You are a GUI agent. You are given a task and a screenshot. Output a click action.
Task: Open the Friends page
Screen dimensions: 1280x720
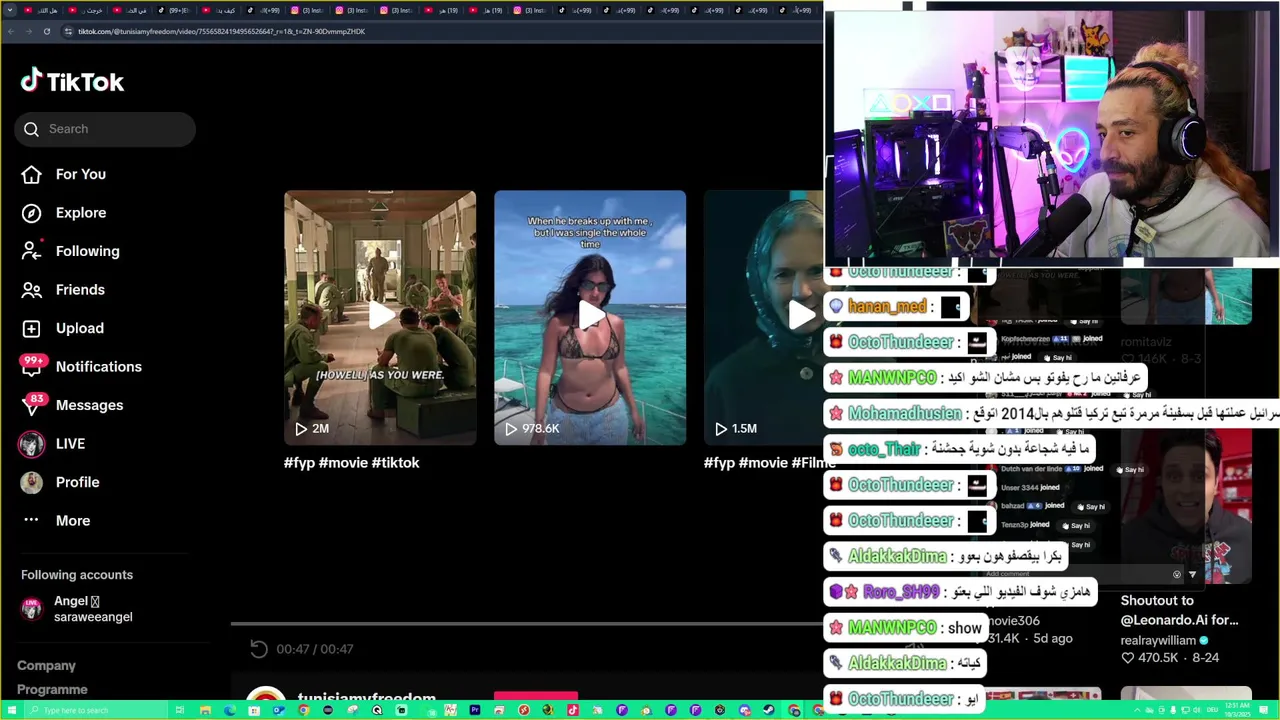click(x=80, y=290)
